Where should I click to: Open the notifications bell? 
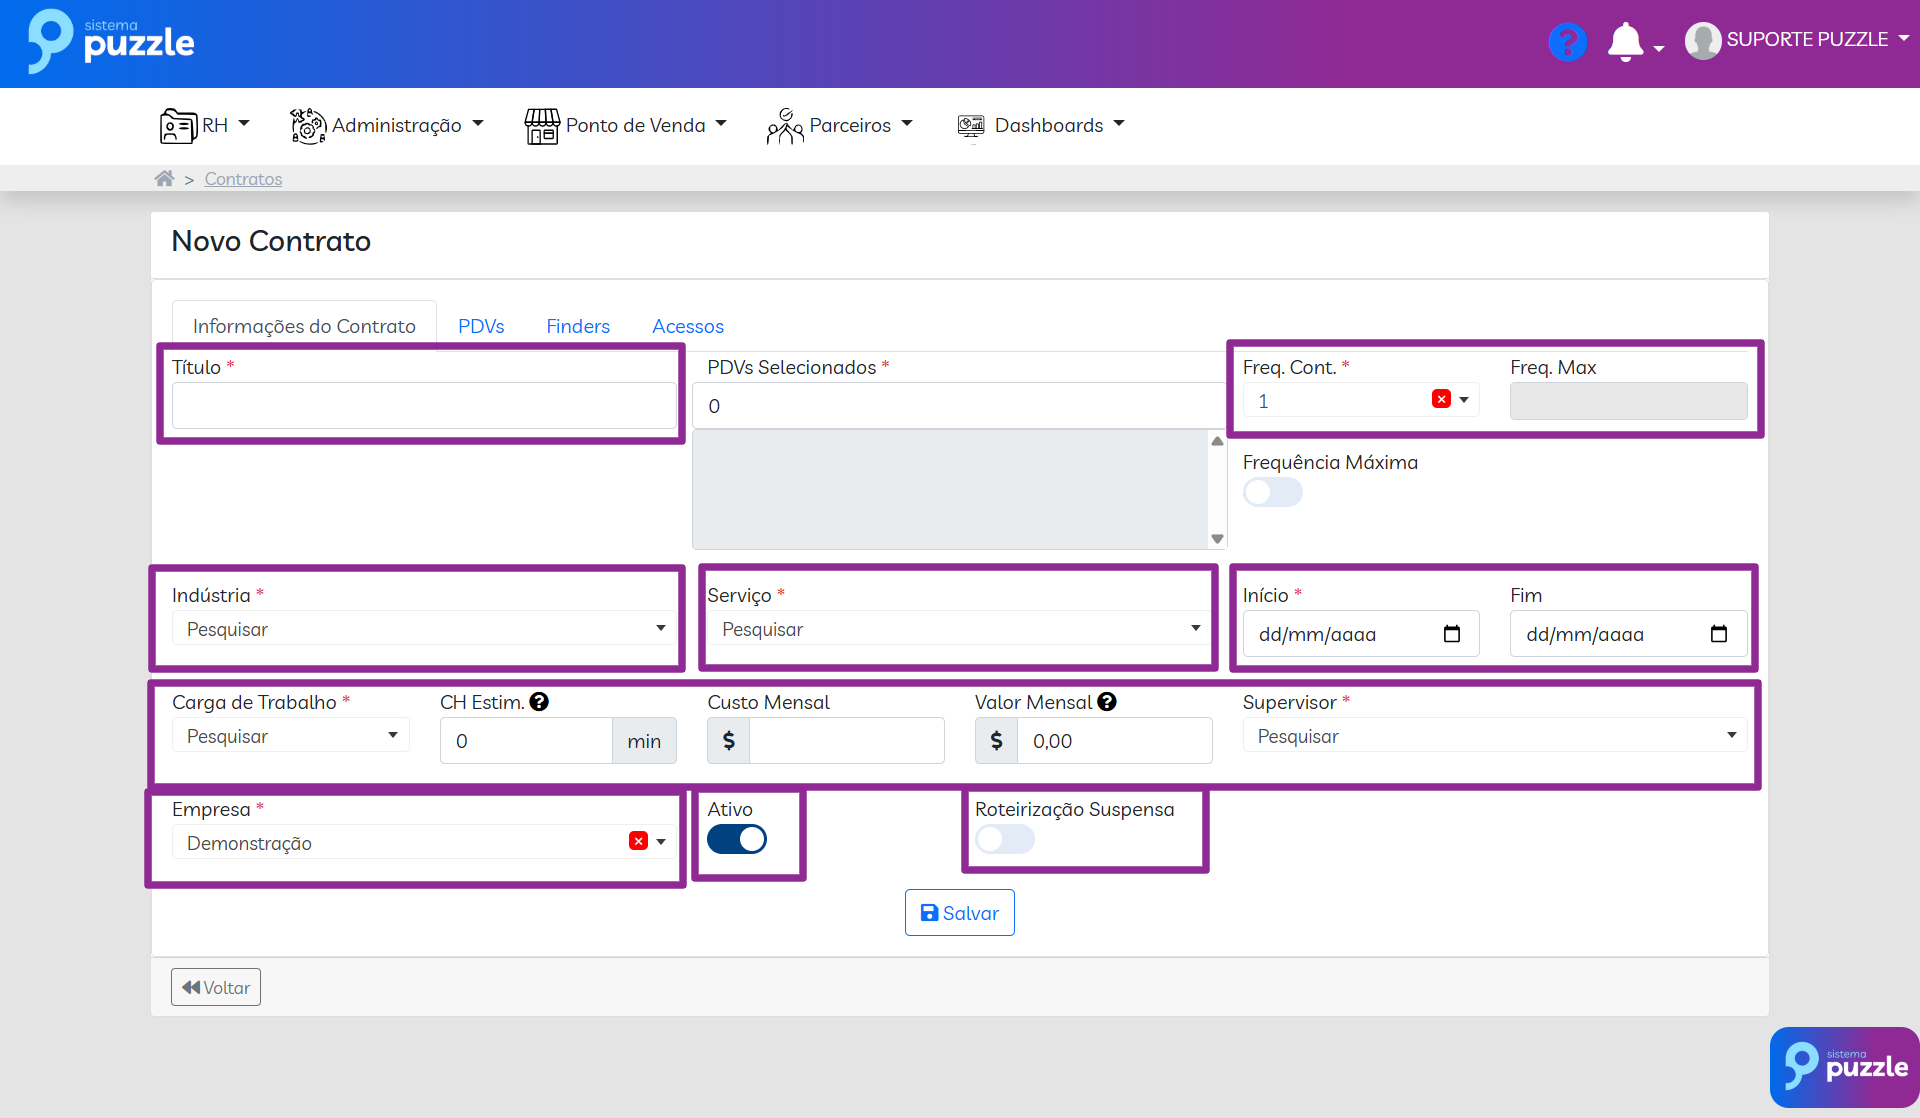(1625, 42)
